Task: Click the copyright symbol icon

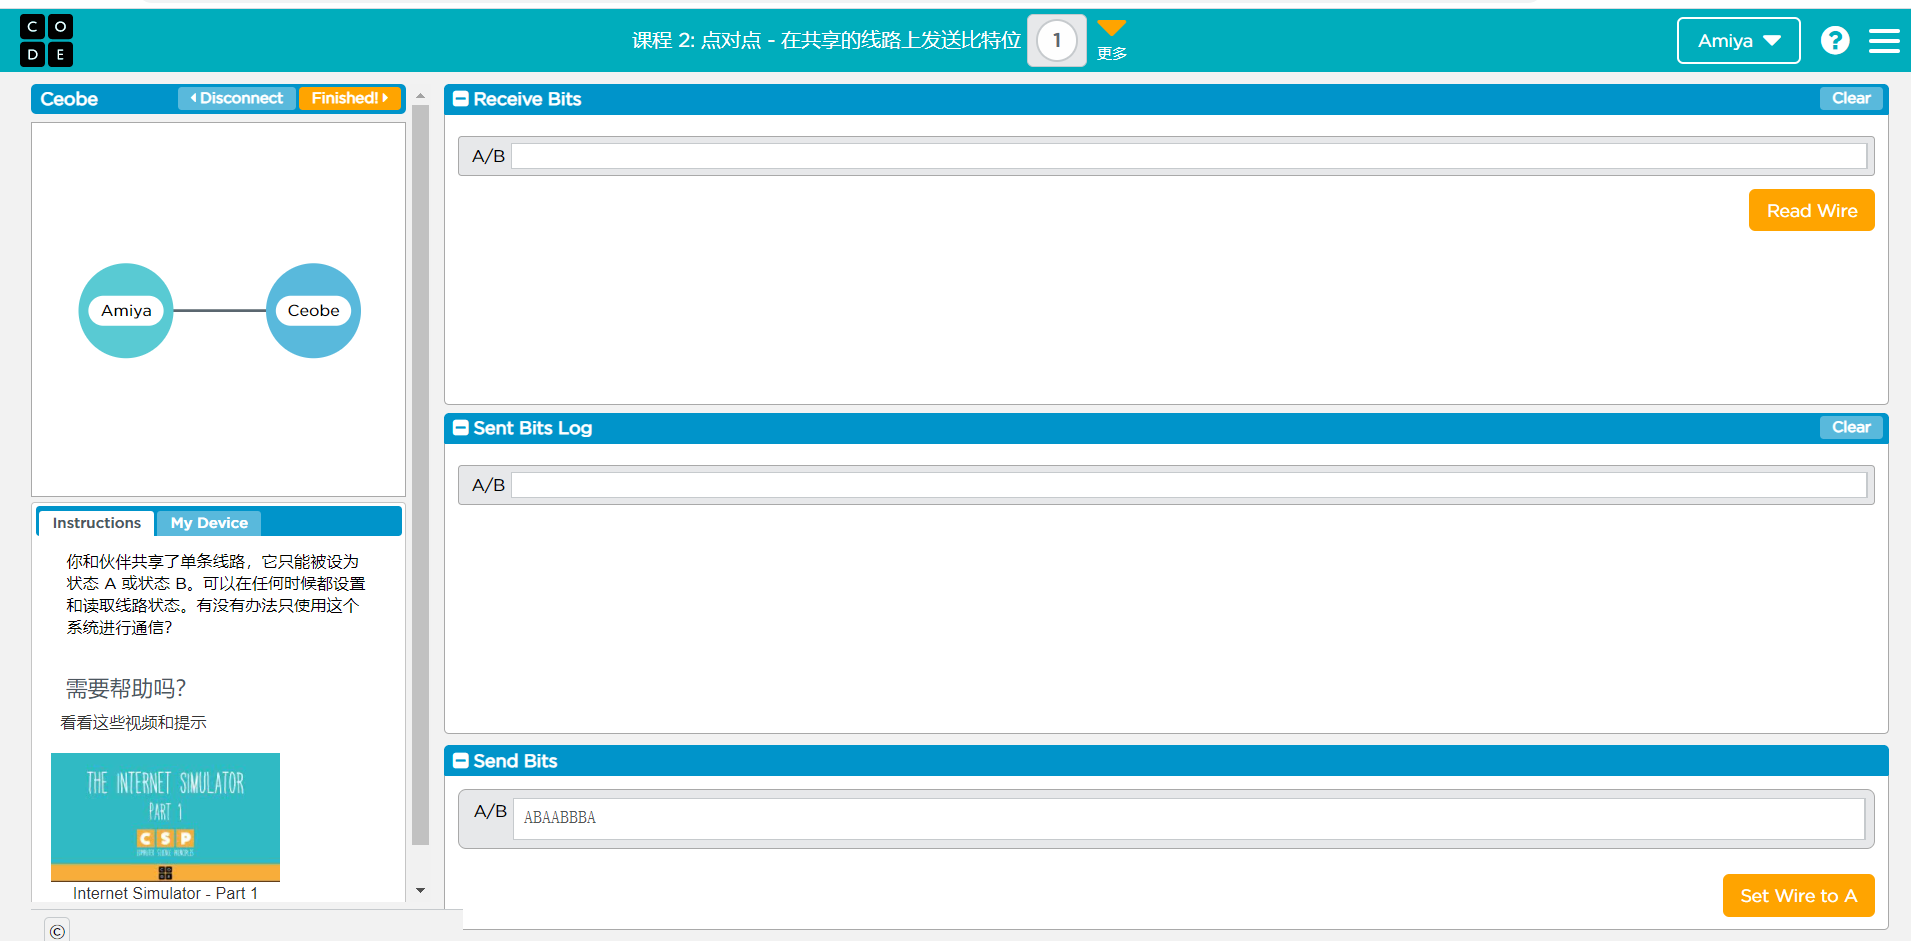Action: pos(57,931)
